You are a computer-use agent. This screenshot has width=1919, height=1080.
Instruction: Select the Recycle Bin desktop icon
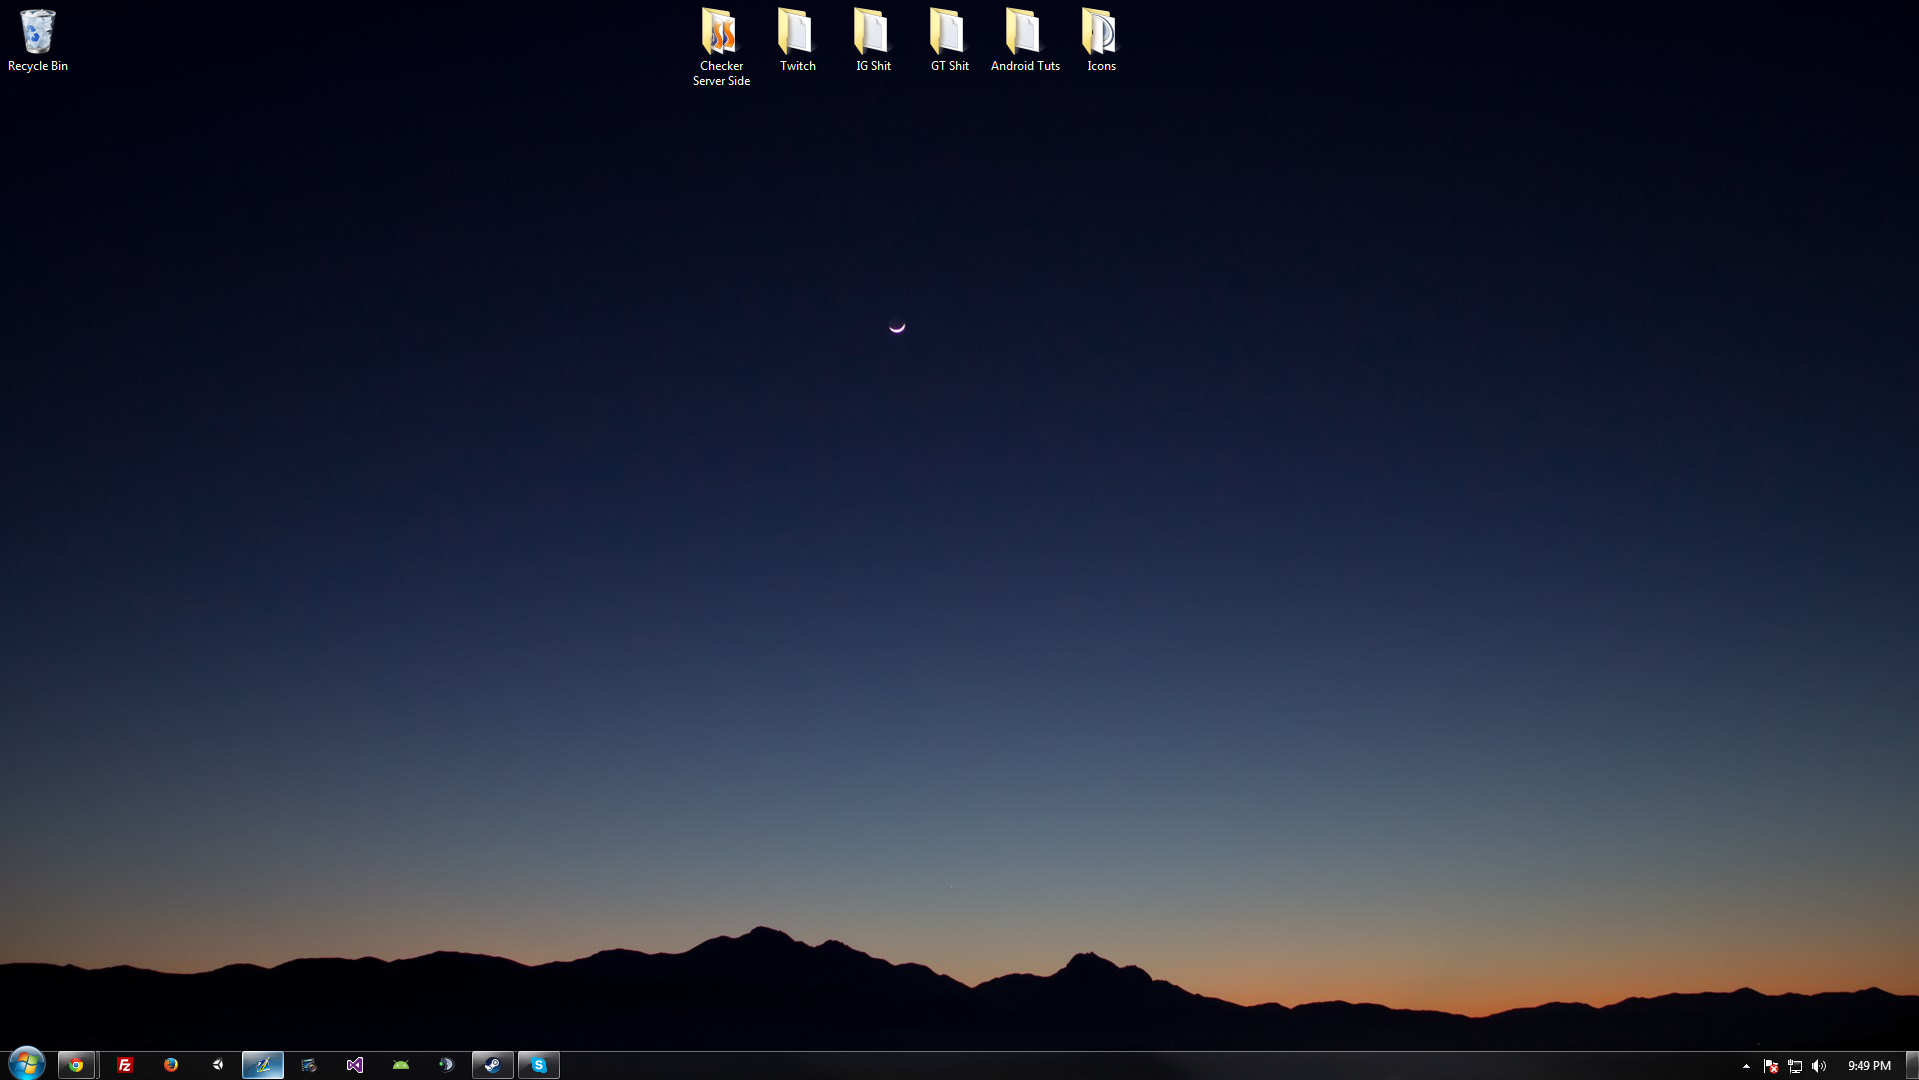(x=38, y=41)
